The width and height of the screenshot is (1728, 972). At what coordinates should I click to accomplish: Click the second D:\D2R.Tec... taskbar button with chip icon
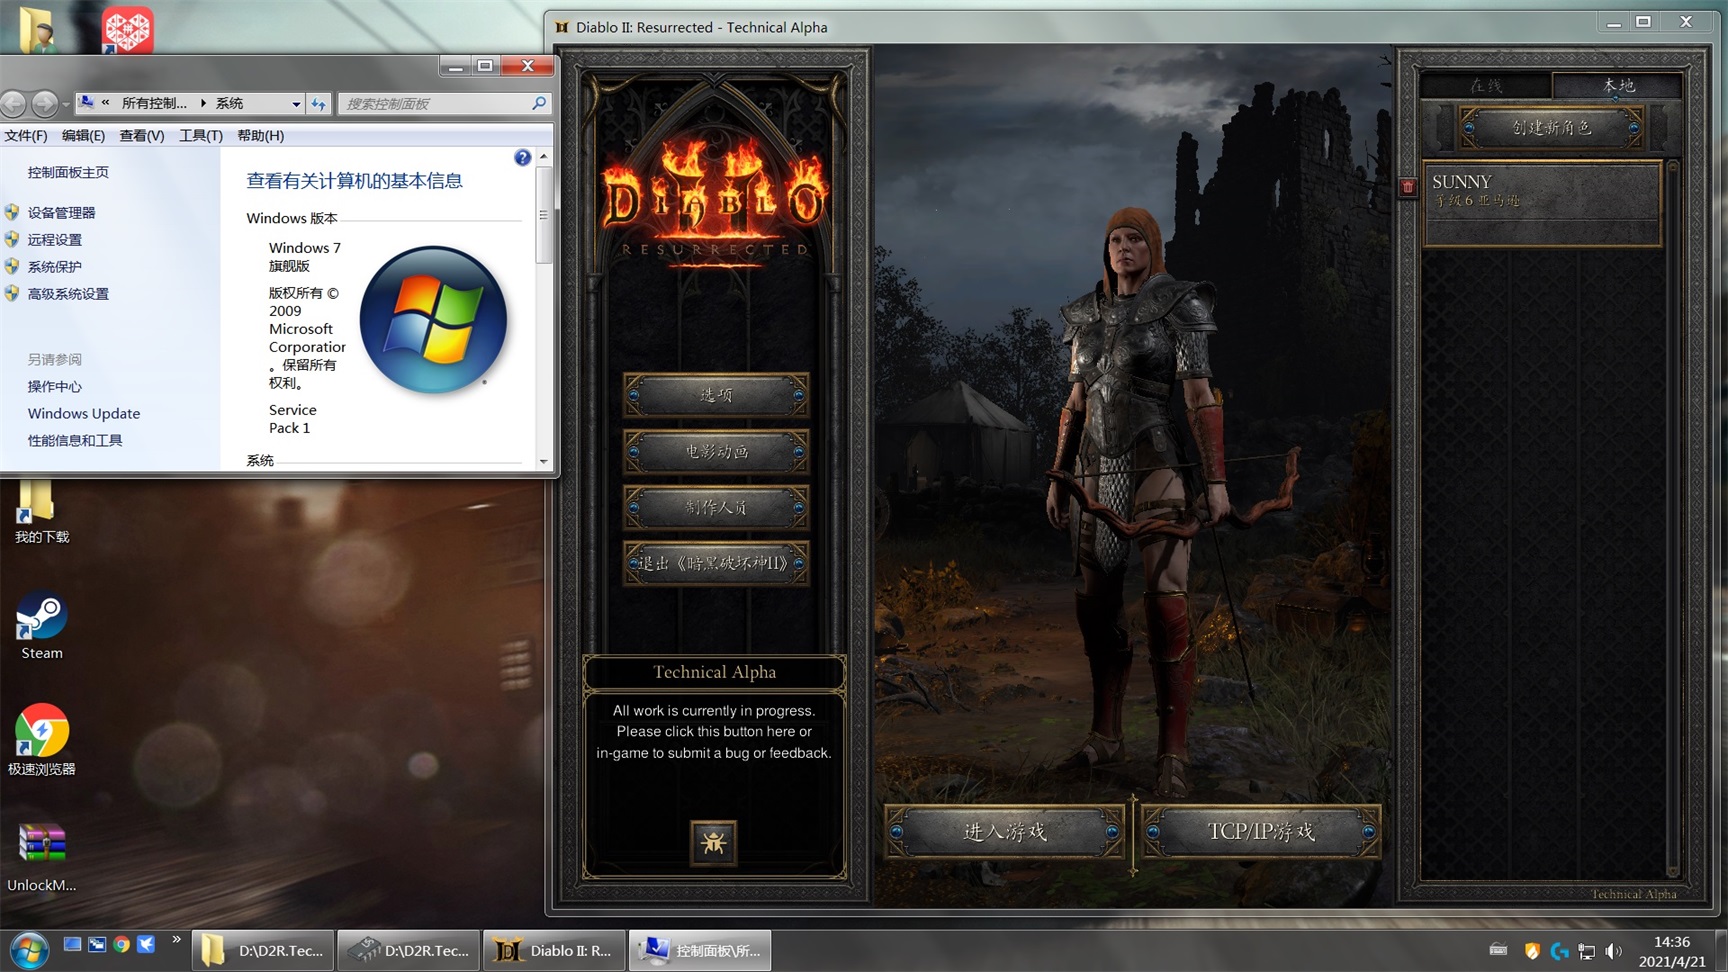[408, 950]
